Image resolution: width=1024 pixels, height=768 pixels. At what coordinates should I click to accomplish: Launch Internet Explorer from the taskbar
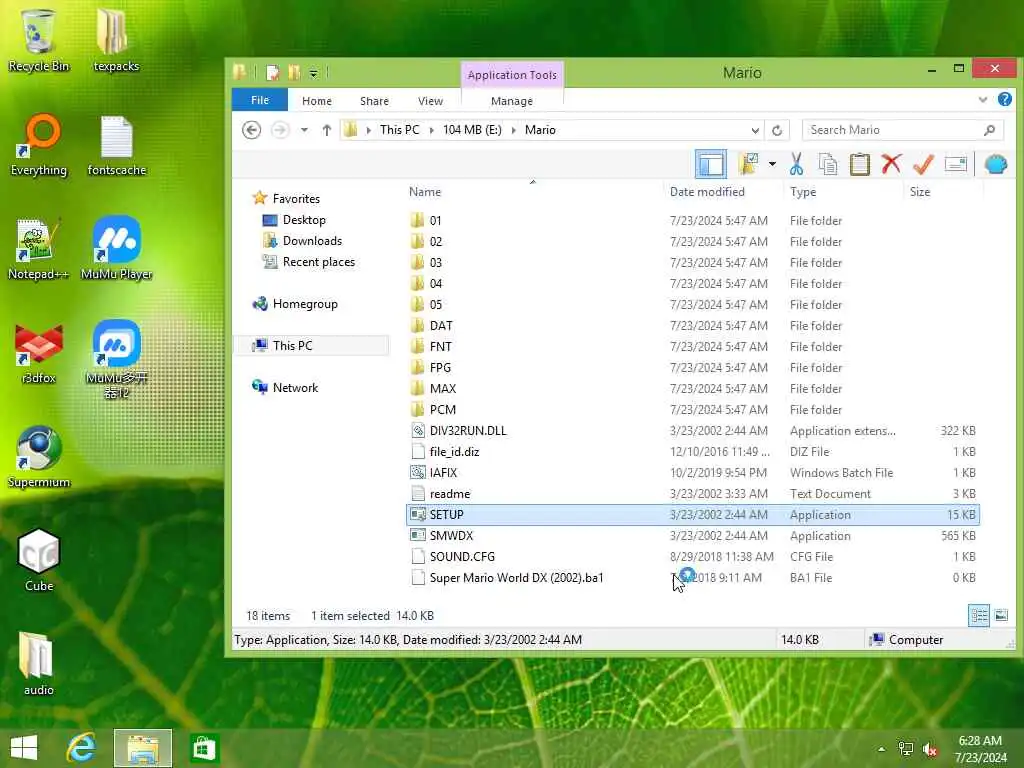click(82, 748)
